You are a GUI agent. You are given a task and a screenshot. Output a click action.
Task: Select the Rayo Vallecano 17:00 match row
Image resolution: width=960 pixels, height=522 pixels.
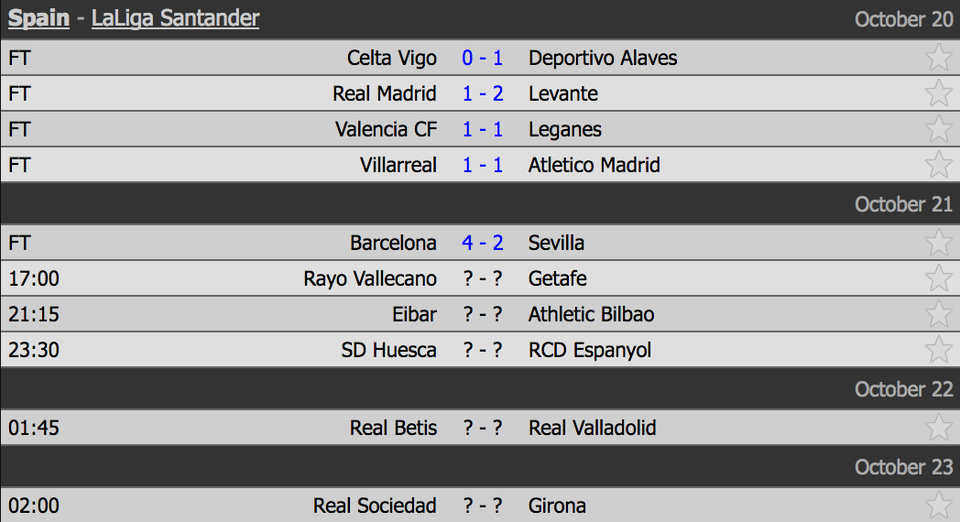[x=480, y=278]
